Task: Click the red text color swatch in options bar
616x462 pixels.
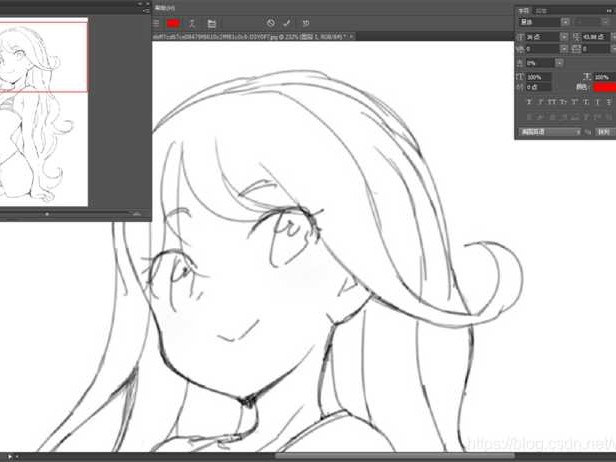Action: click(174, 22)
